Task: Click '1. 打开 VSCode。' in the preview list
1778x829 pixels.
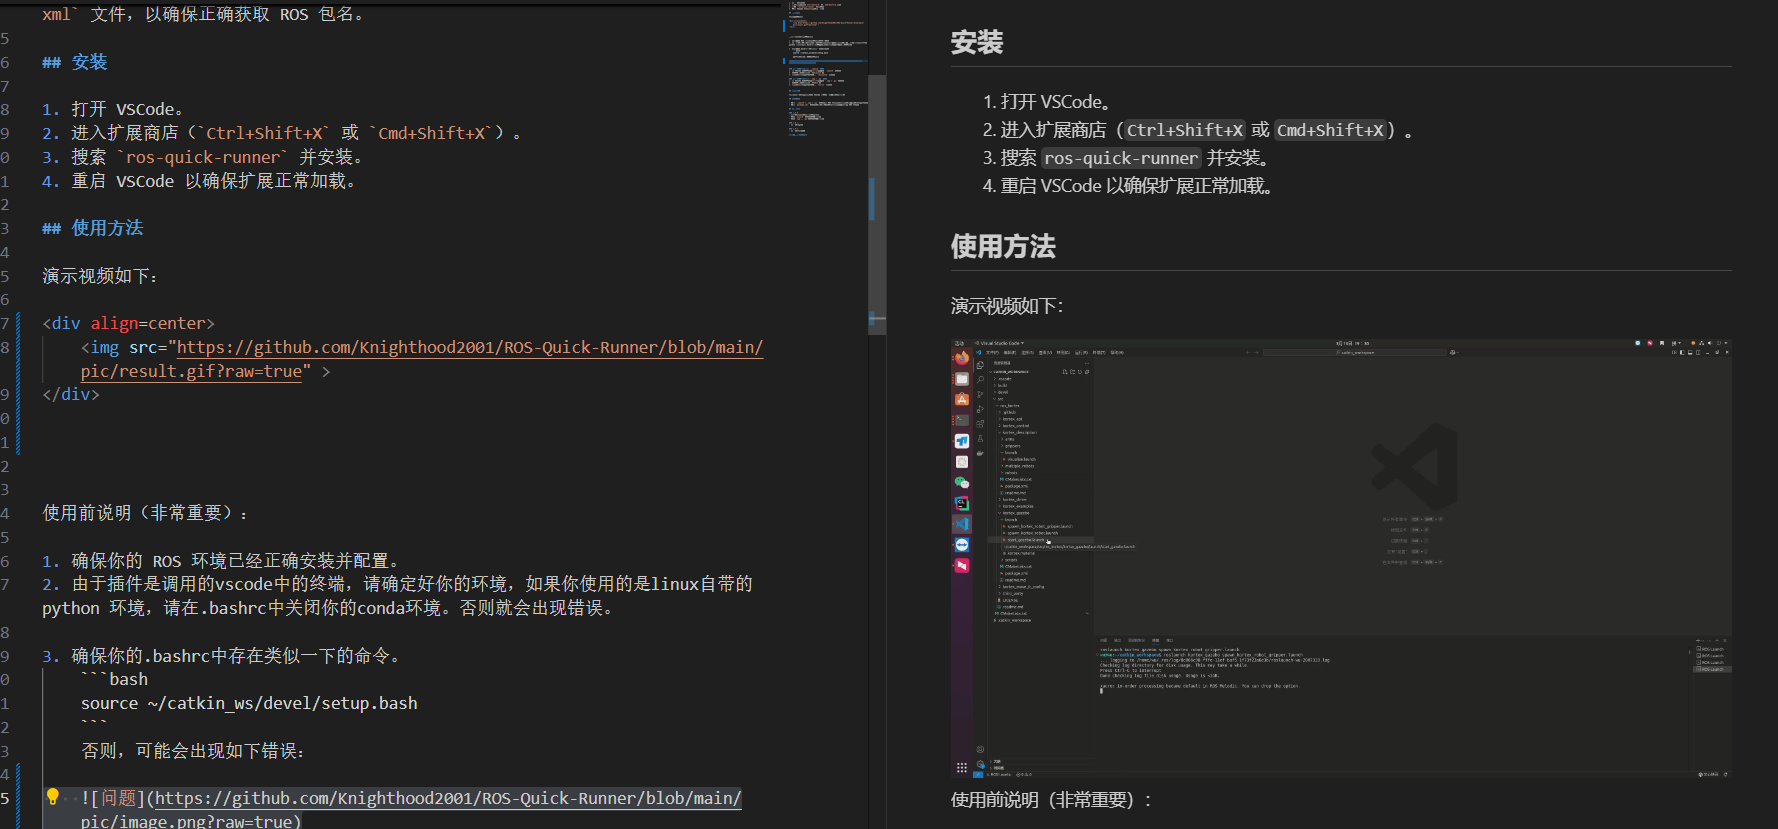Action: pyautogui.click(x=1047, y=102)
